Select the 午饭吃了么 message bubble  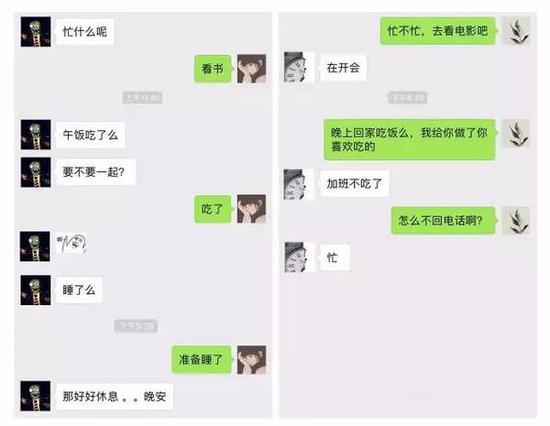90,135
